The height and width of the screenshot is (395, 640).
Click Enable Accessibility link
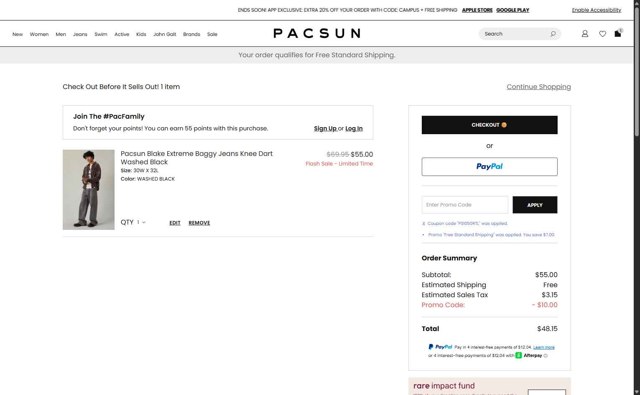[x=596, y=10]
